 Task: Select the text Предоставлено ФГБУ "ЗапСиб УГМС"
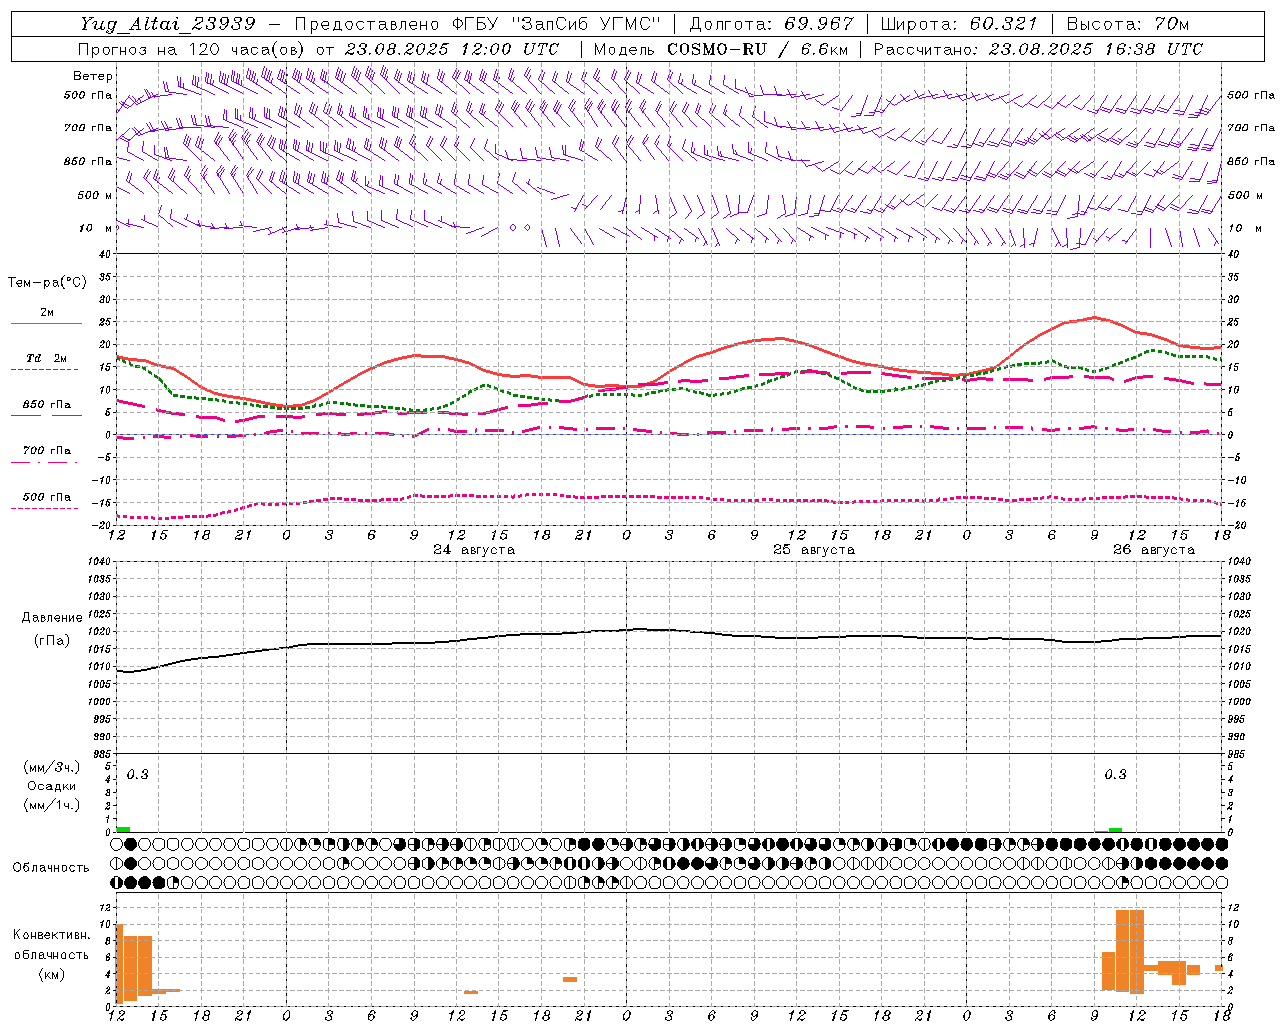478,24
